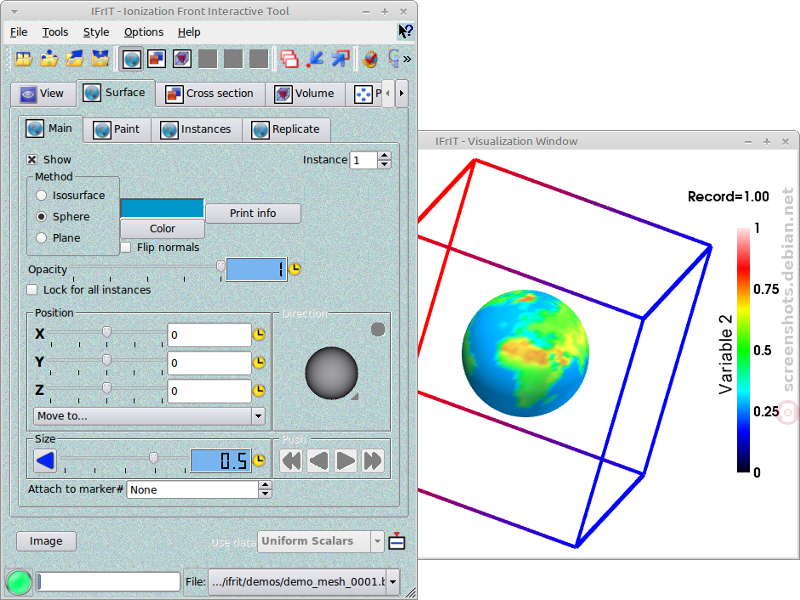Click the Size slider handle
This screenshot has height=600, width=800.
click(x=153, y=458)
